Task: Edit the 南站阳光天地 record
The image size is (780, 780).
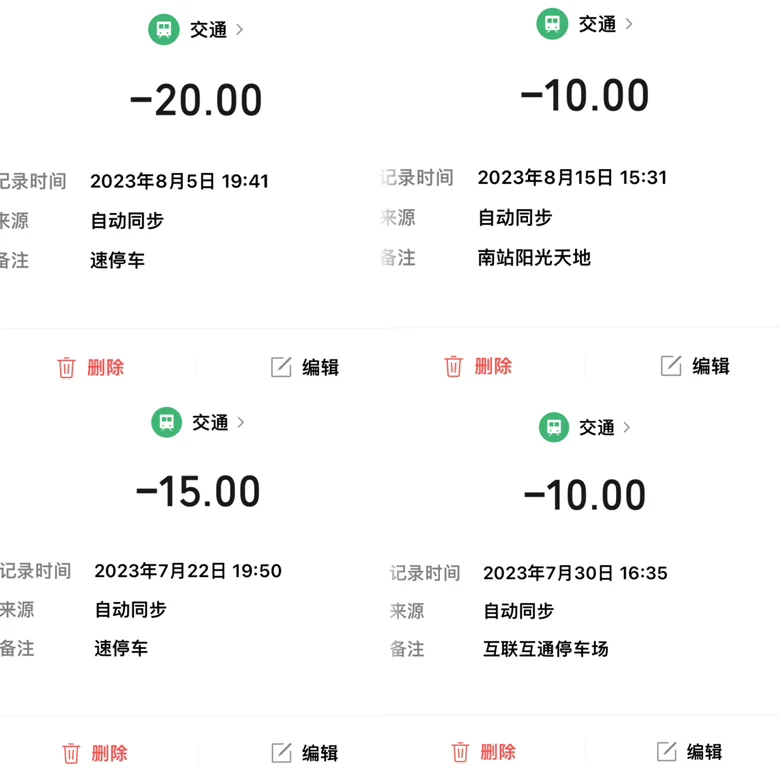Action: [x=695, y=366]
